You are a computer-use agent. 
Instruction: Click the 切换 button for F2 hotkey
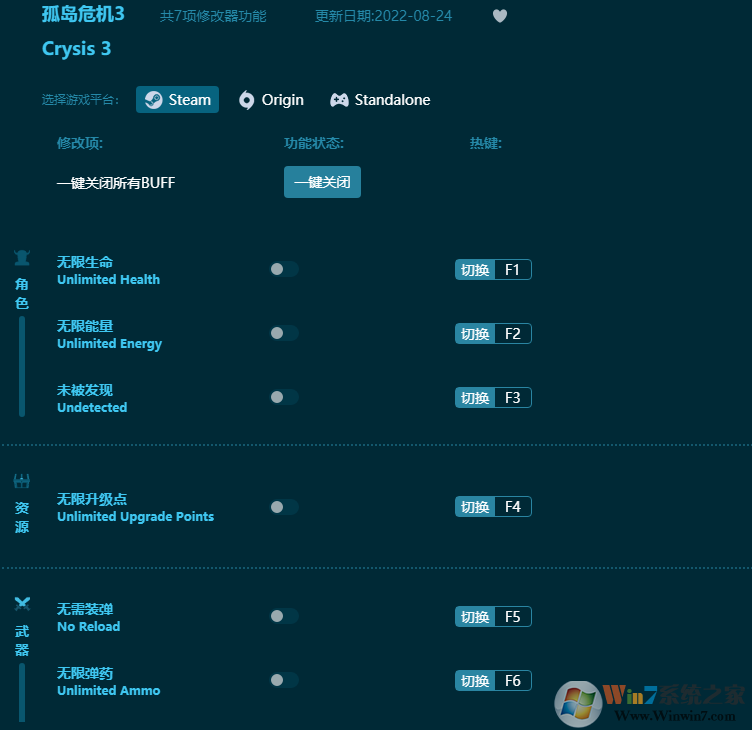point(475,334)
